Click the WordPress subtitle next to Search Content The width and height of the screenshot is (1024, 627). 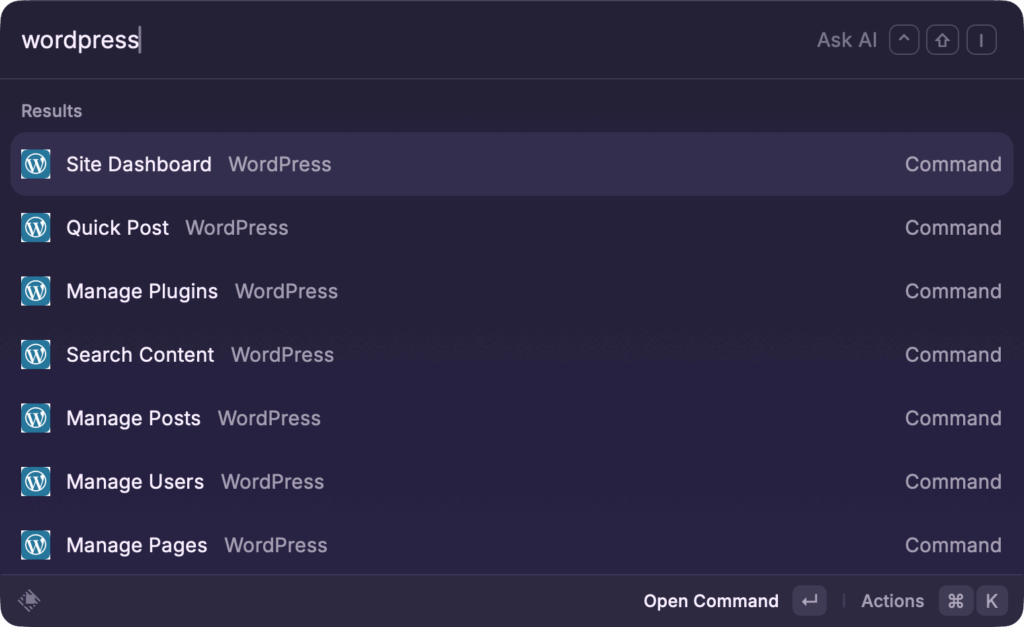coord(282,354)
